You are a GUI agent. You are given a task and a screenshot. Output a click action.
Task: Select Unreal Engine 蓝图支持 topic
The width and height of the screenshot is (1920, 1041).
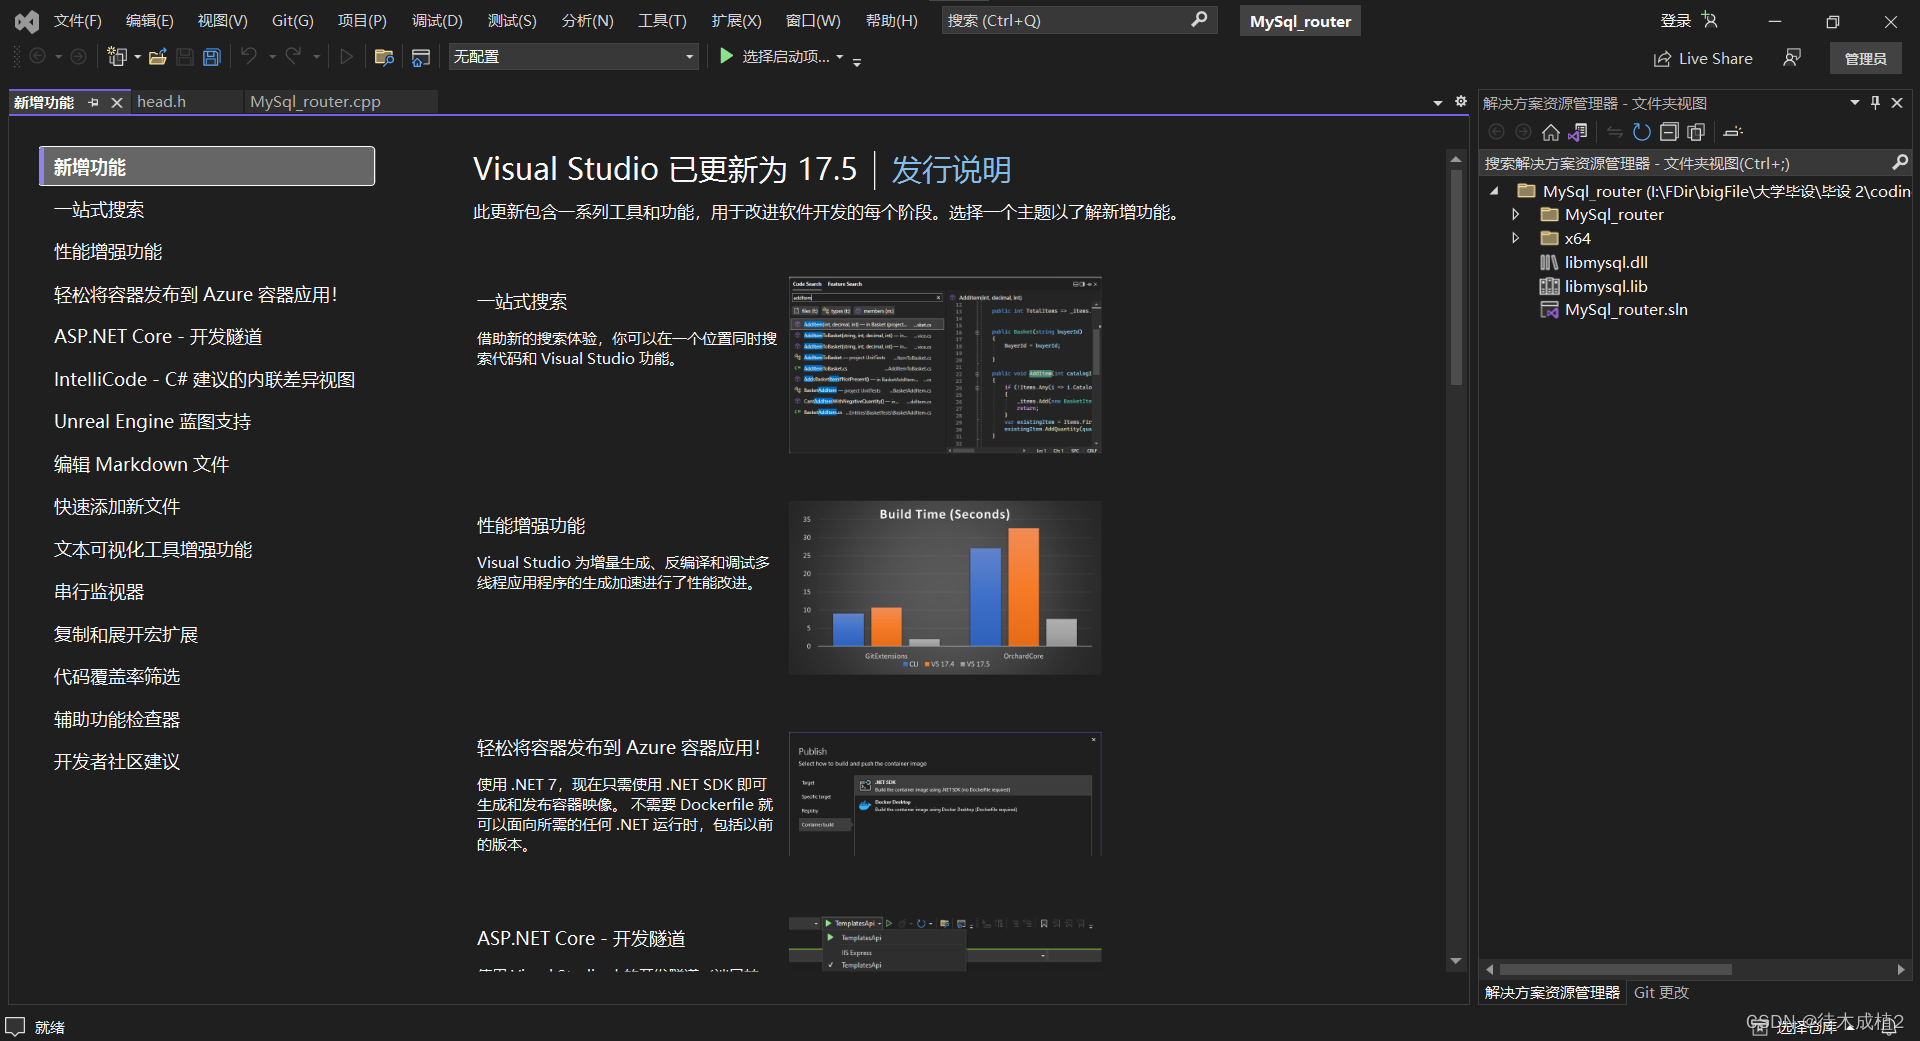(x=152, y=422)
